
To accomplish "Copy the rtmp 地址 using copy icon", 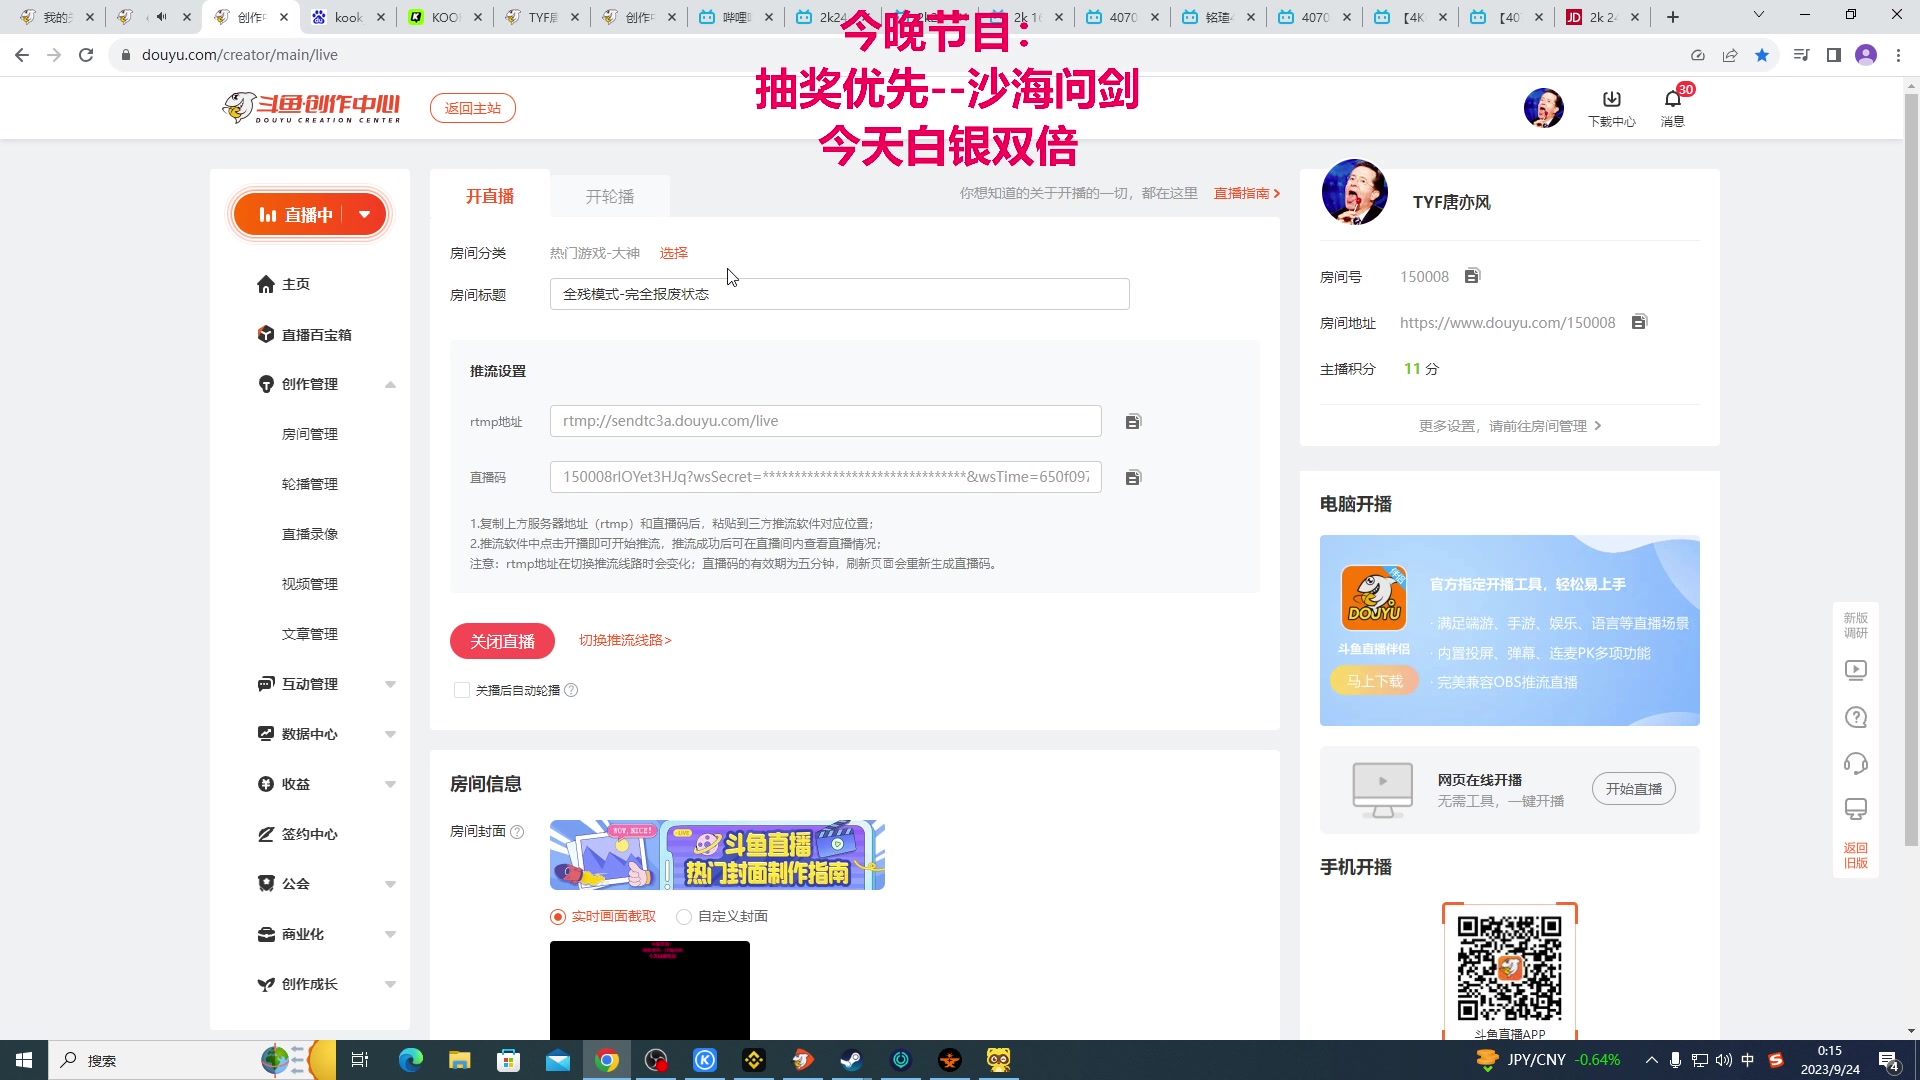I will 1133,421.
